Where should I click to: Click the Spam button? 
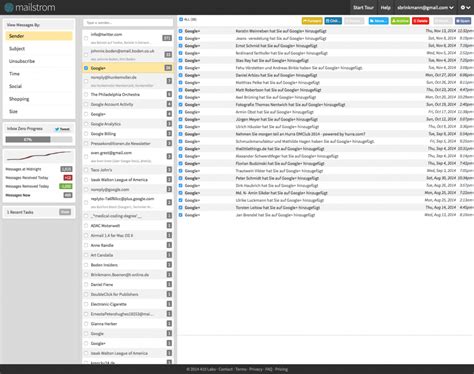463,21
